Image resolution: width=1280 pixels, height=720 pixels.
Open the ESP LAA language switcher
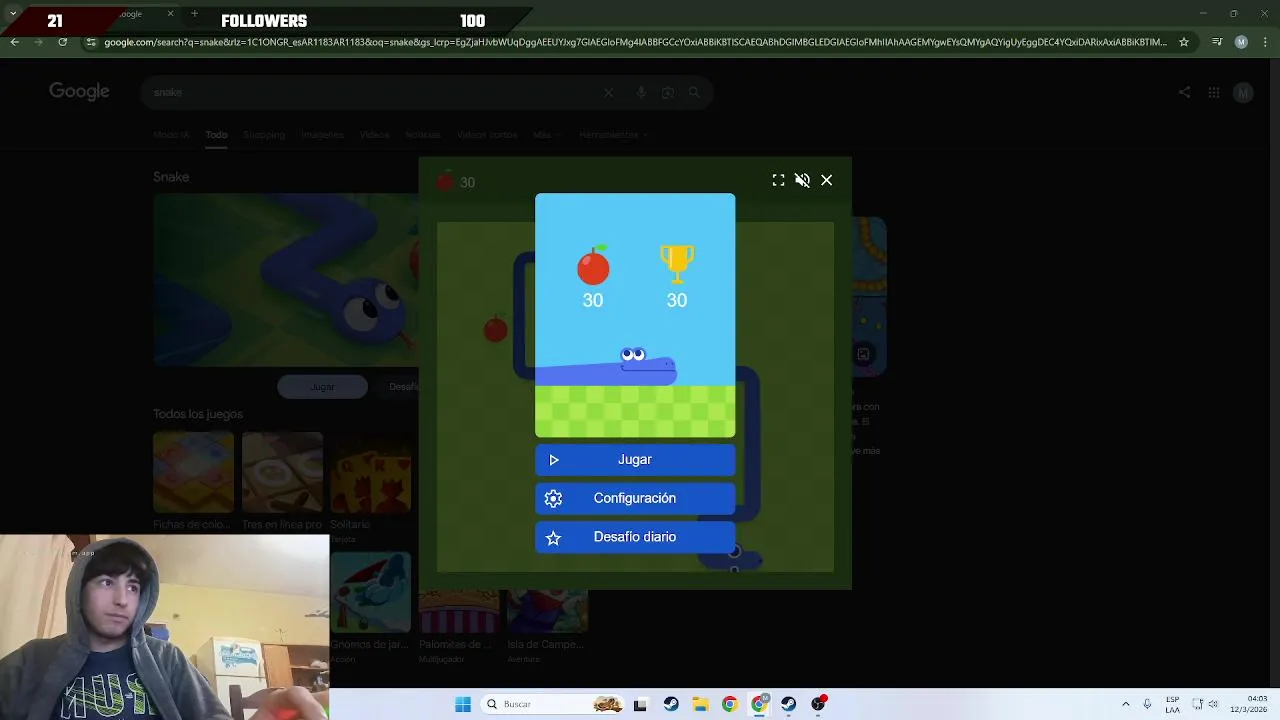[1172, 704]
